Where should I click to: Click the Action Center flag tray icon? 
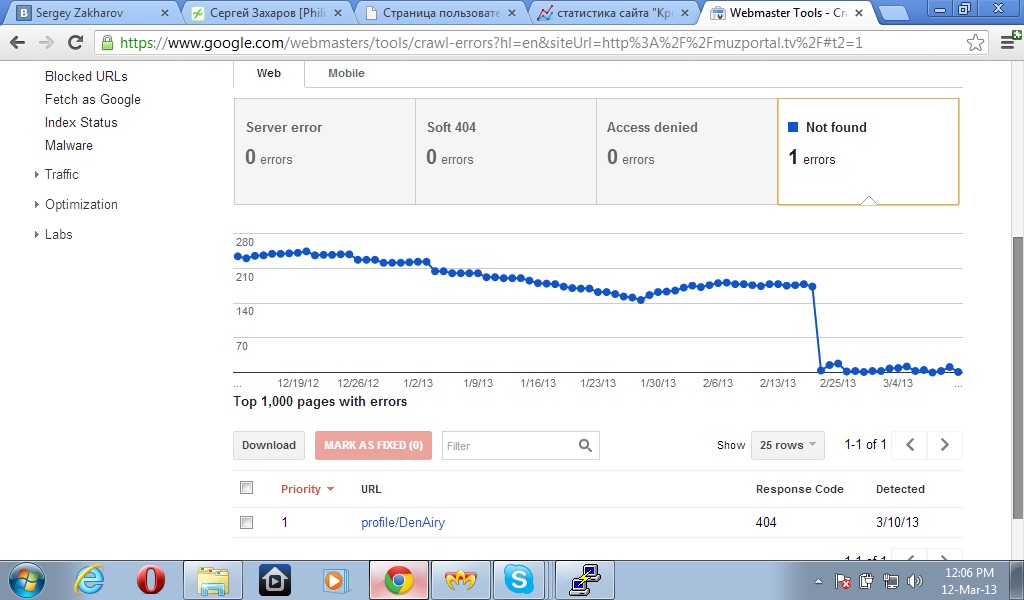(842, 580)
